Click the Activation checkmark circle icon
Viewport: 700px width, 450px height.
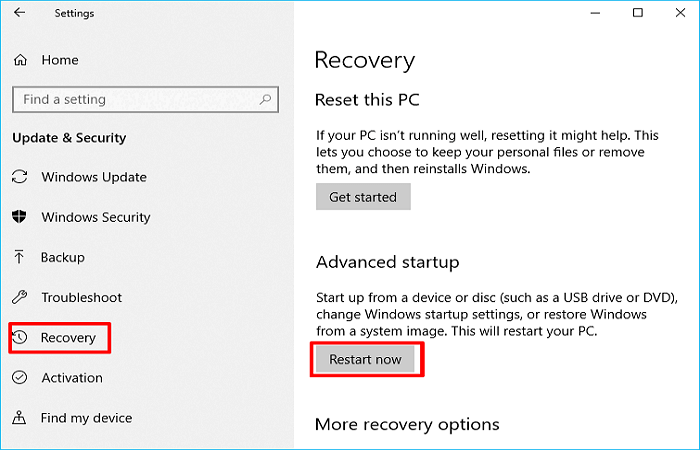[x=20, y=378]
